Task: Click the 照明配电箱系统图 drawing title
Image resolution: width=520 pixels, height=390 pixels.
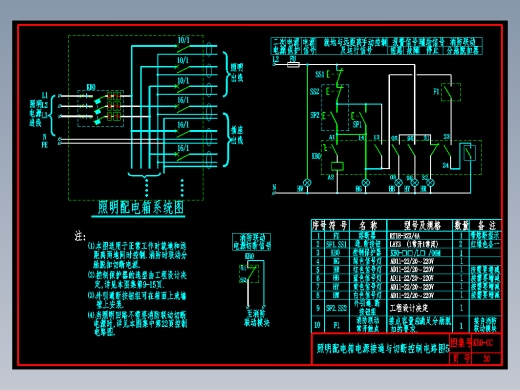Action: click(x=140, y=207)
